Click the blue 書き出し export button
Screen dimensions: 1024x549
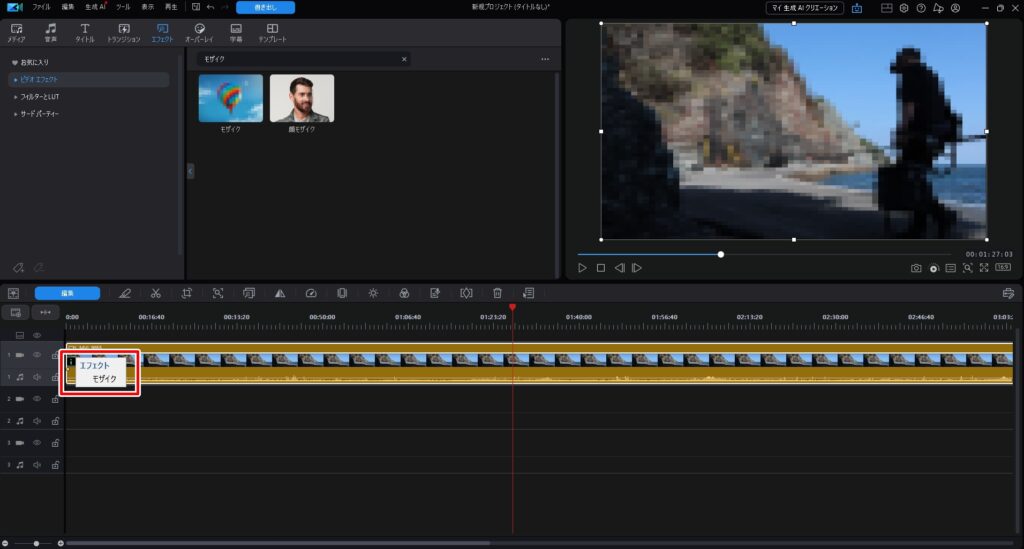tap(265, 7)
